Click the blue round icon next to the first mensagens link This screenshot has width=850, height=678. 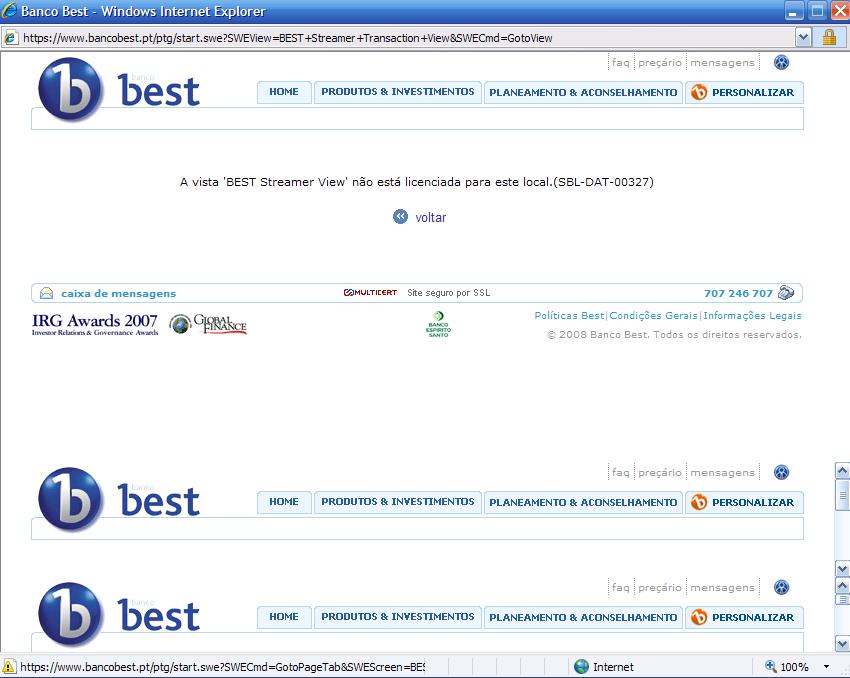(781, 62)
